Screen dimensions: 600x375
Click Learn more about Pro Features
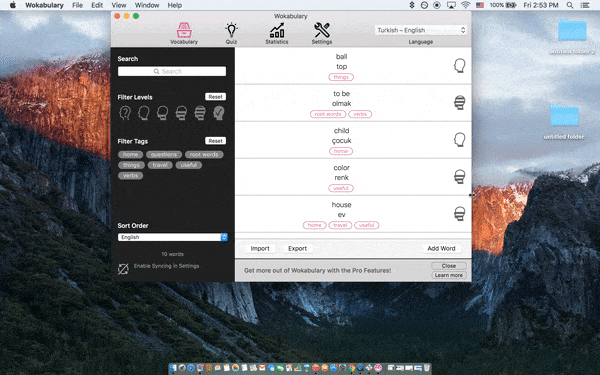click(449, 275)
